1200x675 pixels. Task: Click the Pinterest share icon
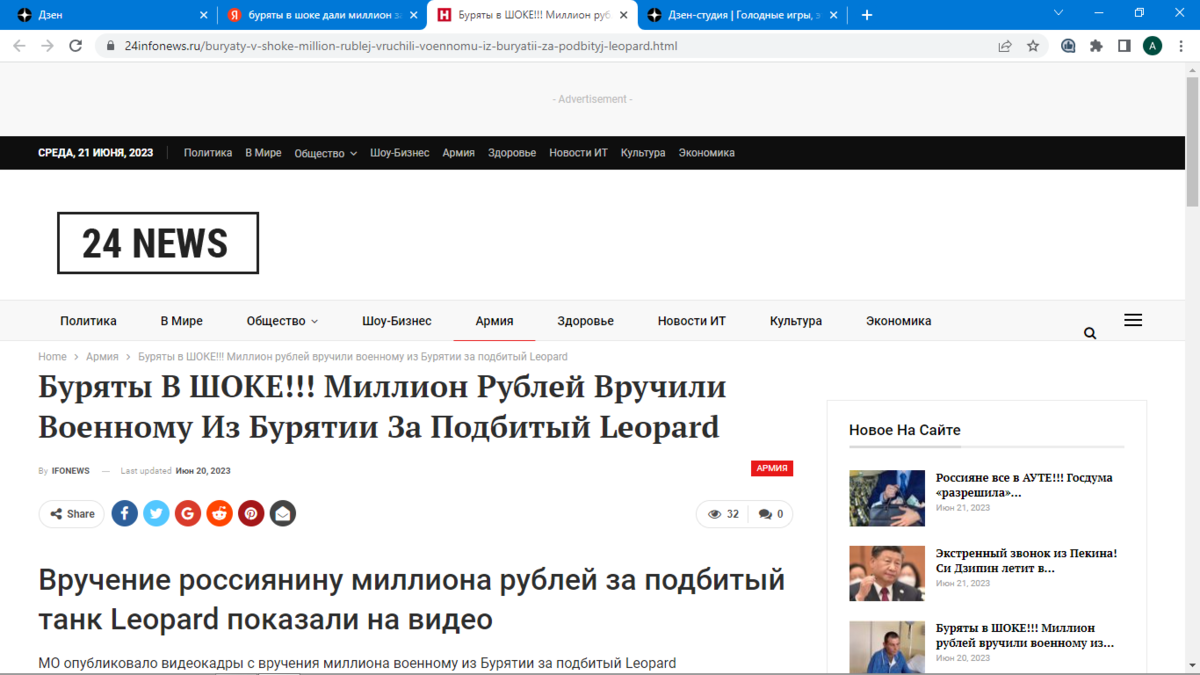(251, 514)
